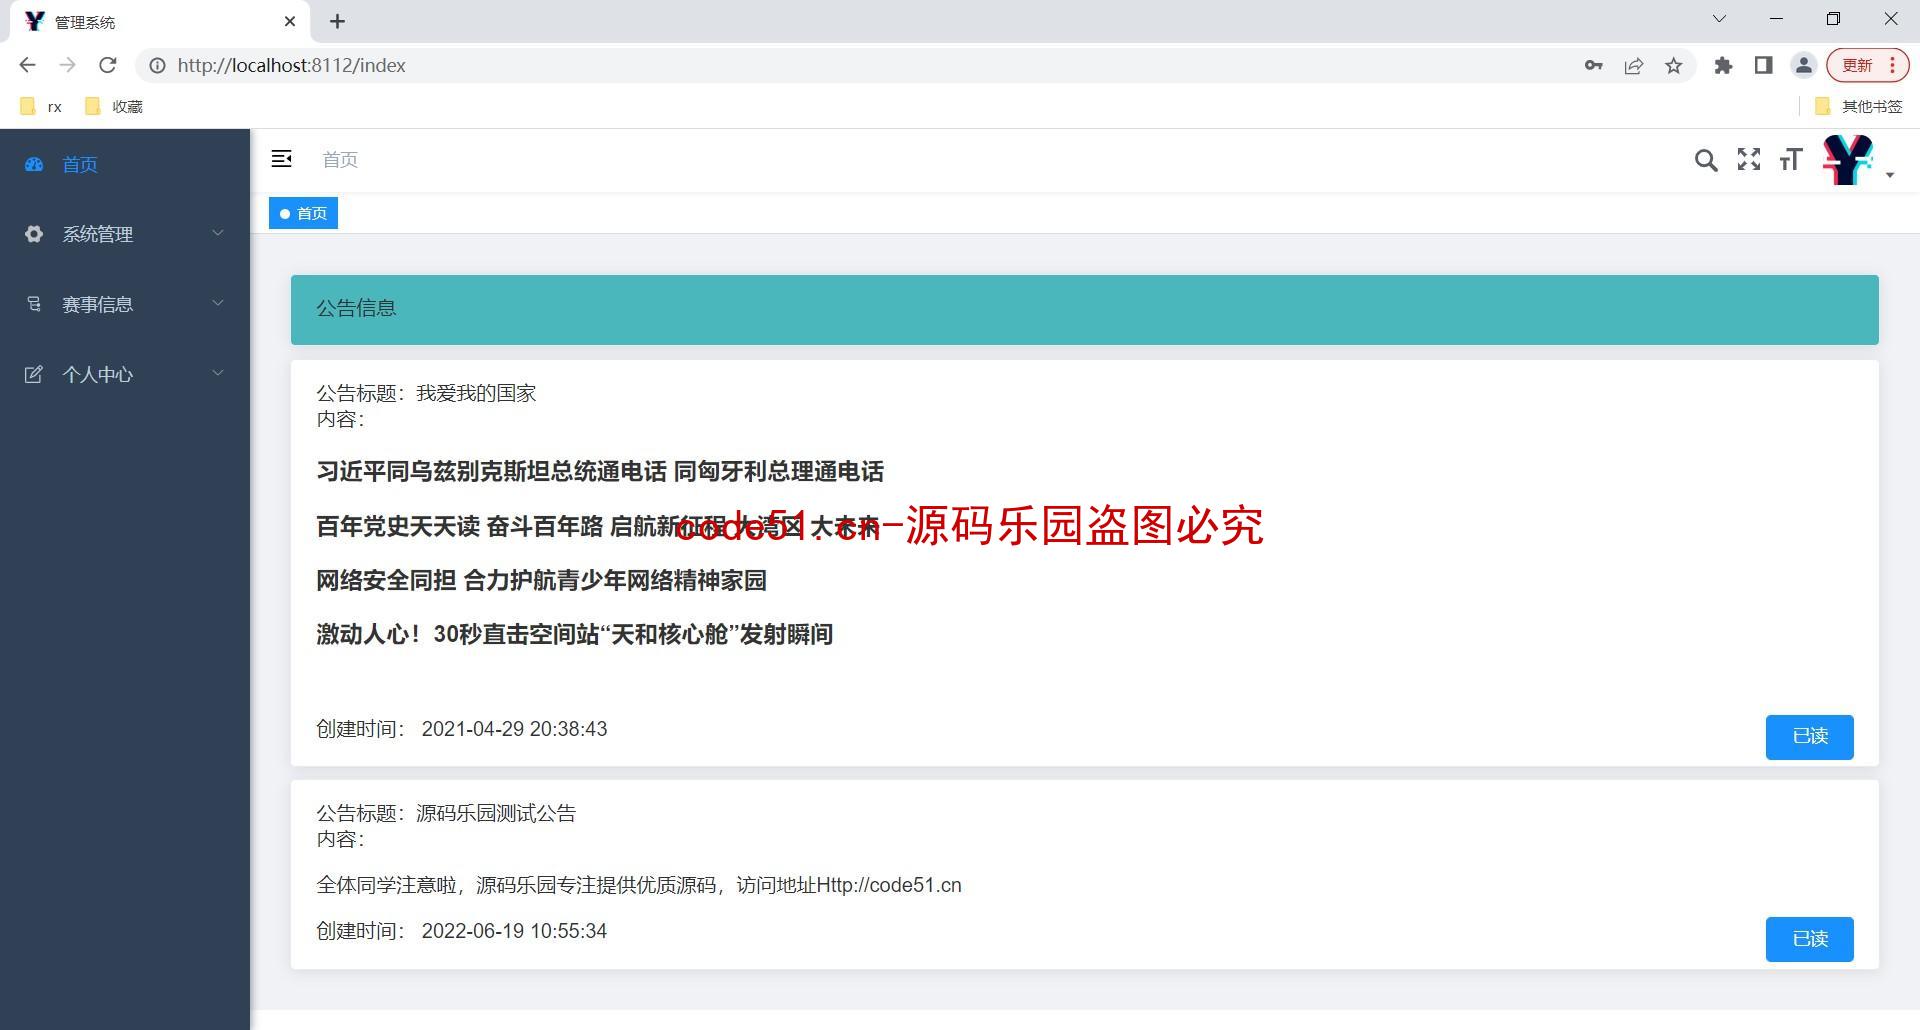1920x1030 pixels.
Task: Collapse the sidebar with the hamburger icon
Action: [x=282, y=159]
